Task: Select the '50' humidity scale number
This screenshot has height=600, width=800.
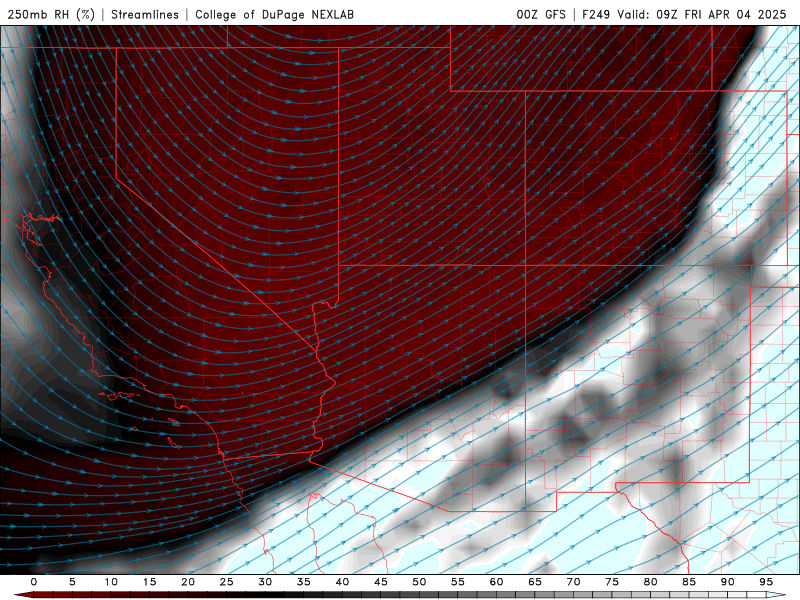Action: [419, 582]
